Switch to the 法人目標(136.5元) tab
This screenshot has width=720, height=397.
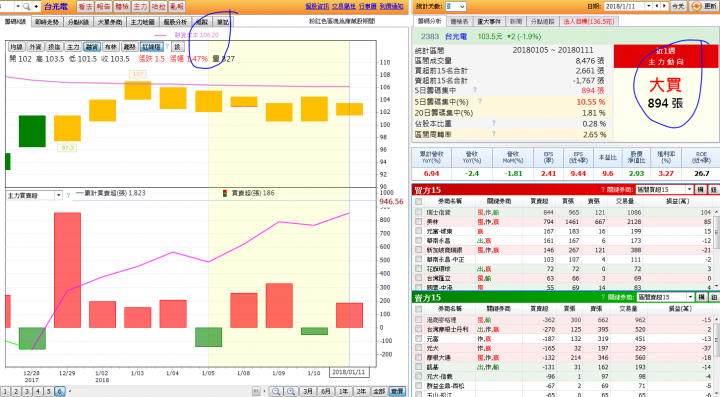(589, 22)
